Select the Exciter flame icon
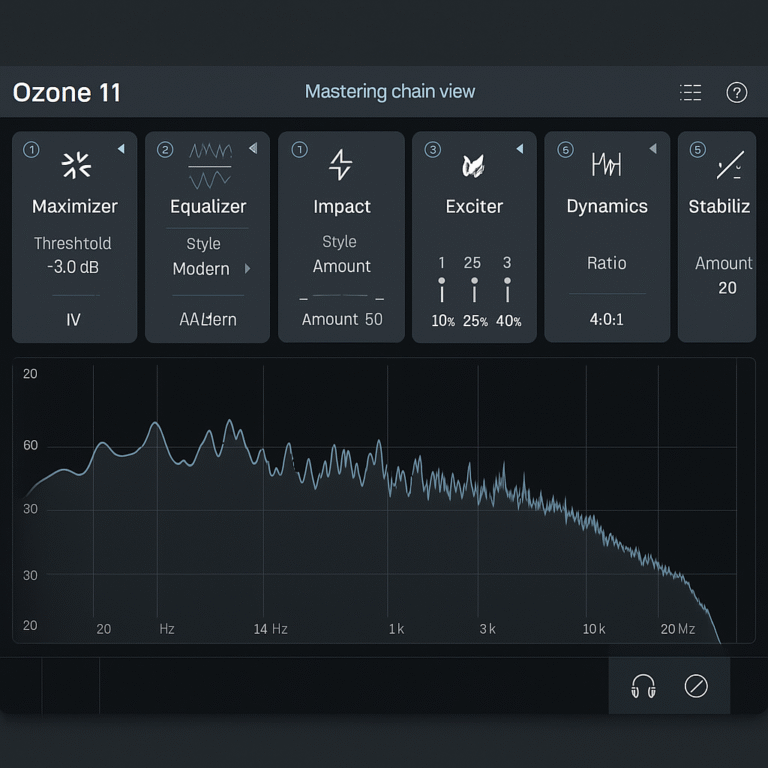768x768 pixels. click(x=473, y=166)
